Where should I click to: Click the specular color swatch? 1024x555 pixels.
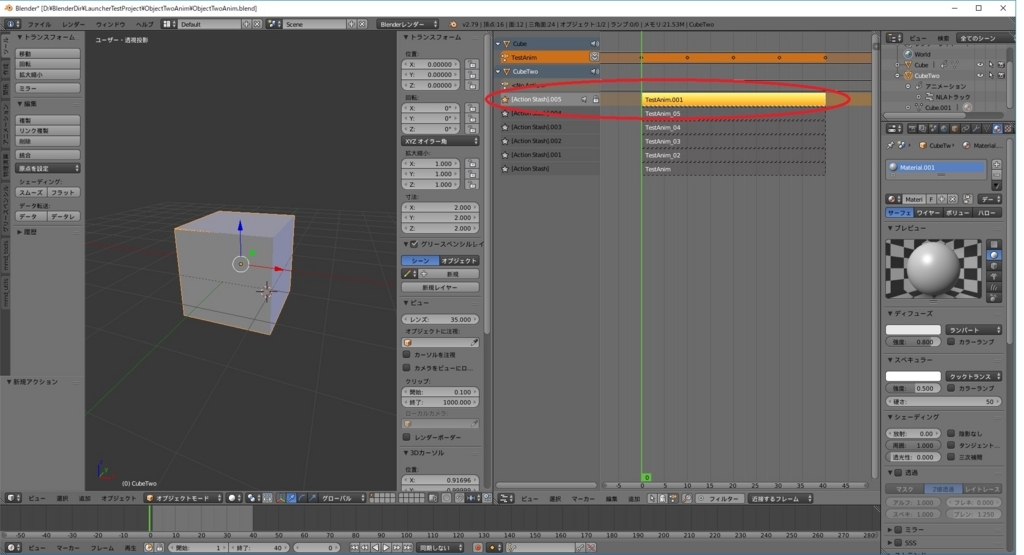tap(913, 376)
